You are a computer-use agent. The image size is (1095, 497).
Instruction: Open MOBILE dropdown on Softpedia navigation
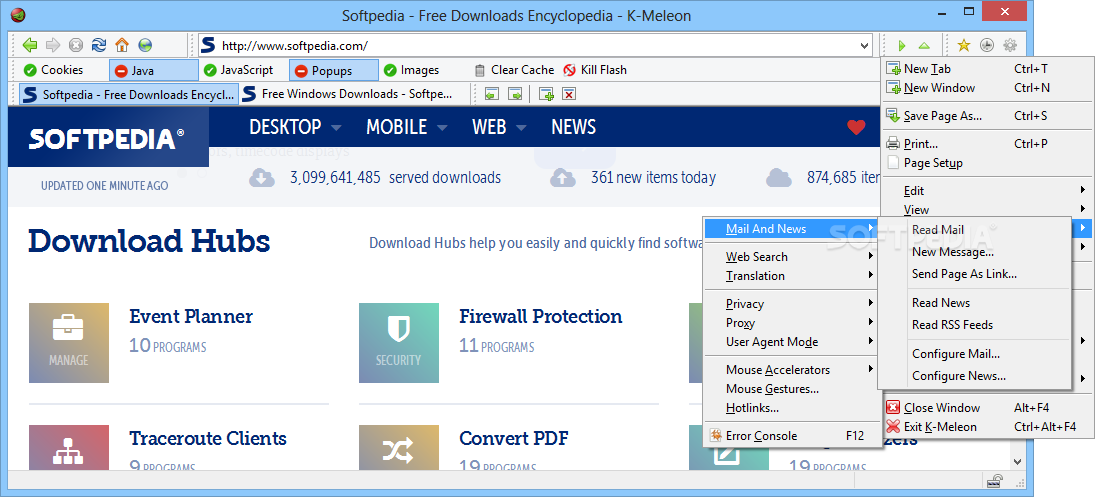coord(407,127)
